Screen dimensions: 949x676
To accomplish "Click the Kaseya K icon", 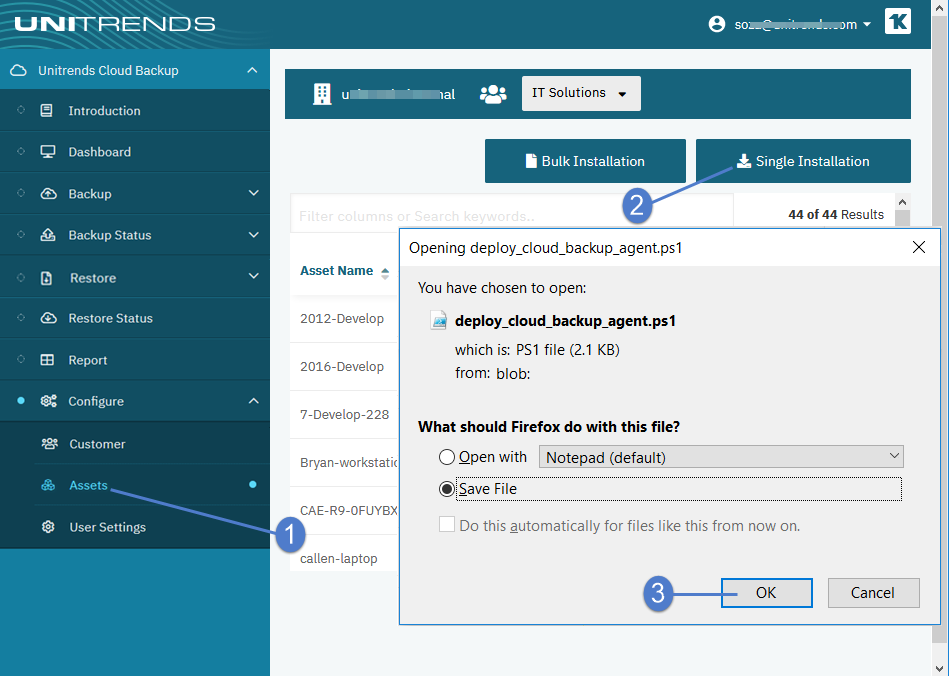I will (898, 21).
